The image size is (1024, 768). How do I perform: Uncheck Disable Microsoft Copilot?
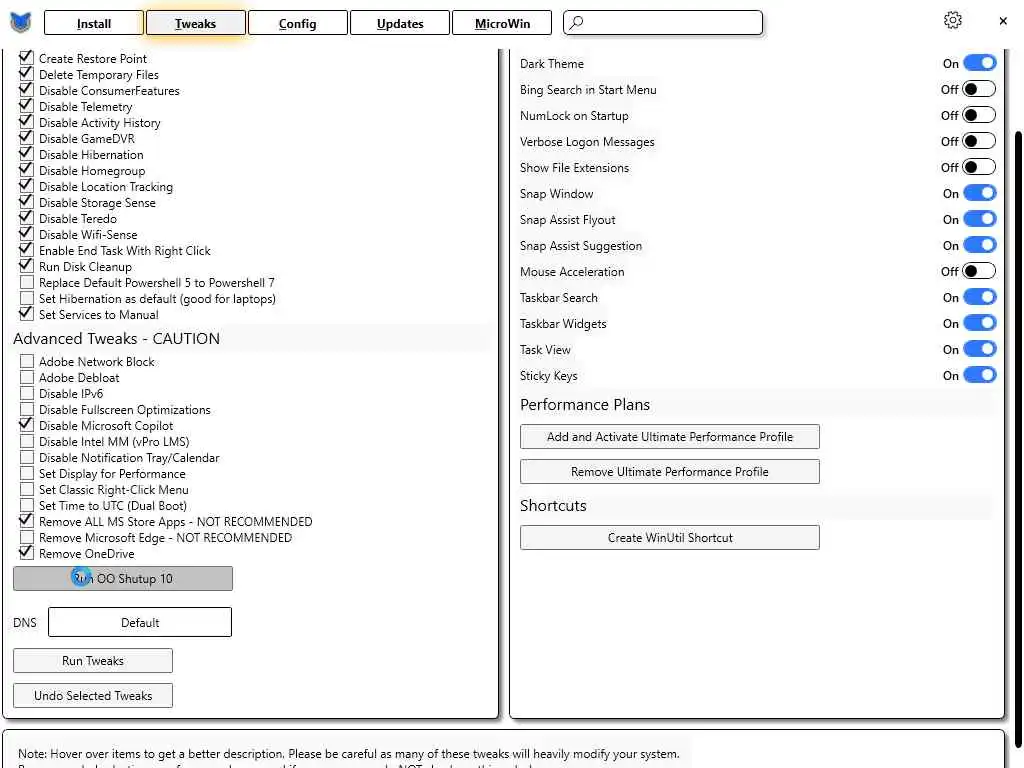click(x=26, y=424)
